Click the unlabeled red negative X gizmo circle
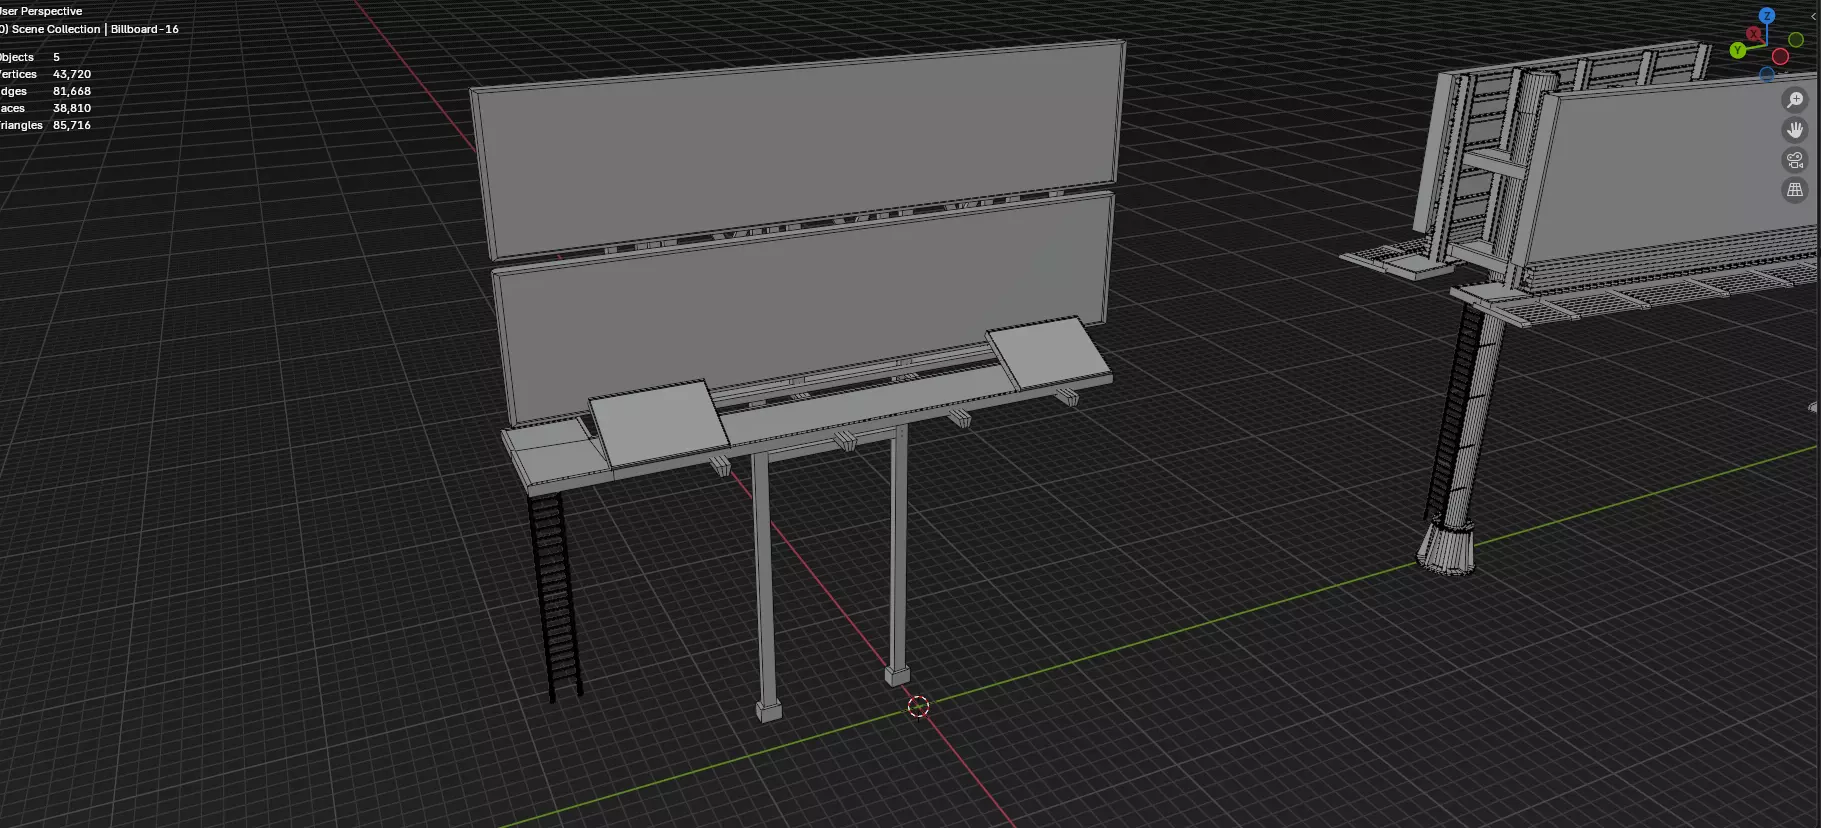This screenshot has height=828, width=1821. (x=1780, y=56)
